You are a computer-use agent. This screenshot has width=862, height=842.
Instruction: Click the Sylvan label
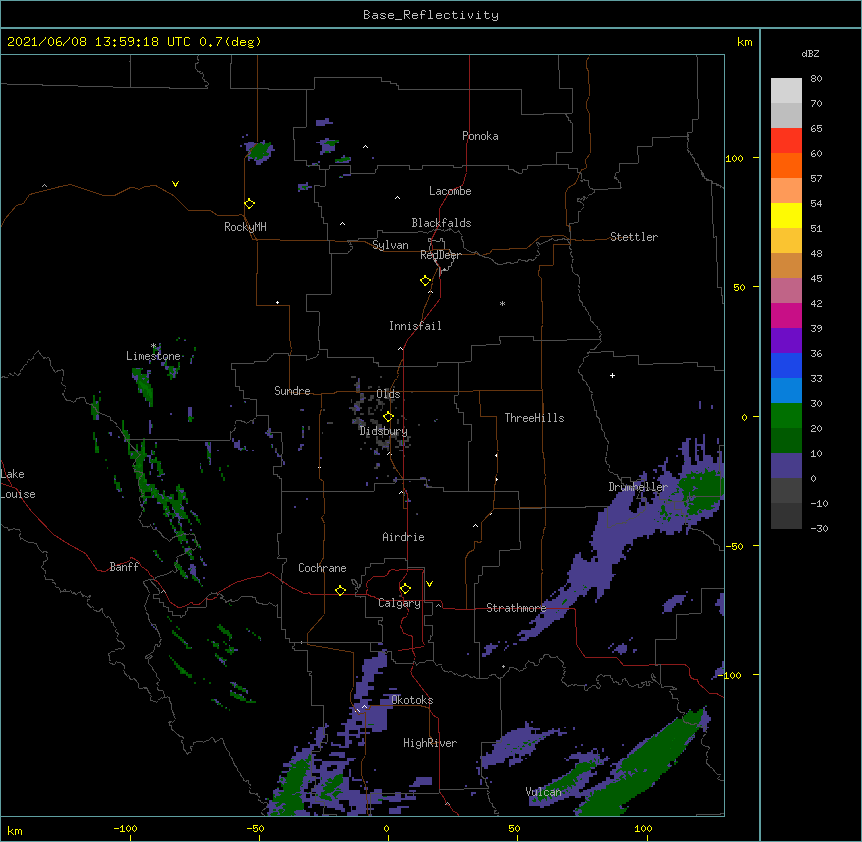(390, 245)
